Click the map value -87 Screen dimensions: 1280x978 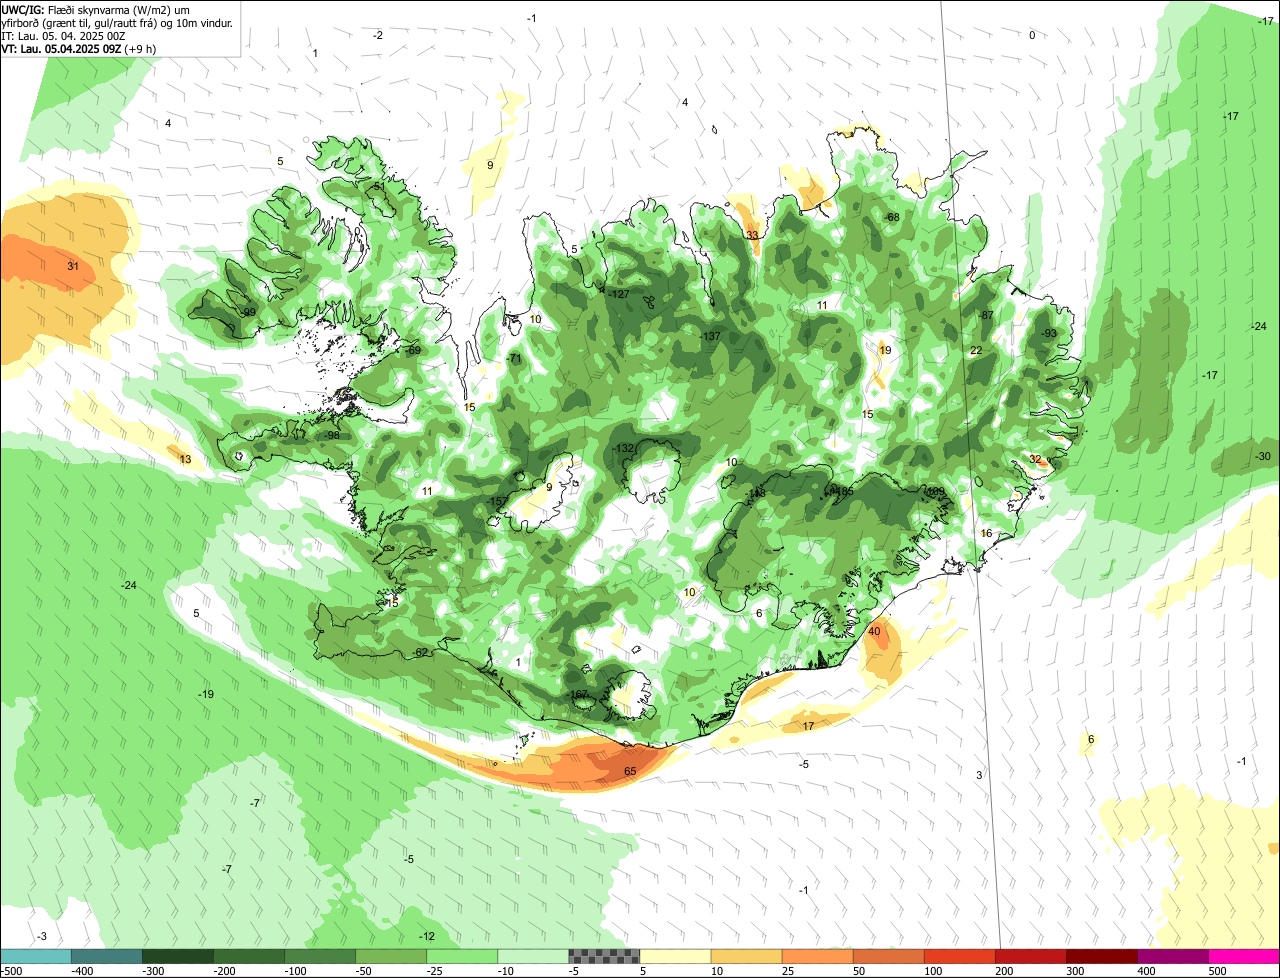pyautogui.click(x=986, y=315)
